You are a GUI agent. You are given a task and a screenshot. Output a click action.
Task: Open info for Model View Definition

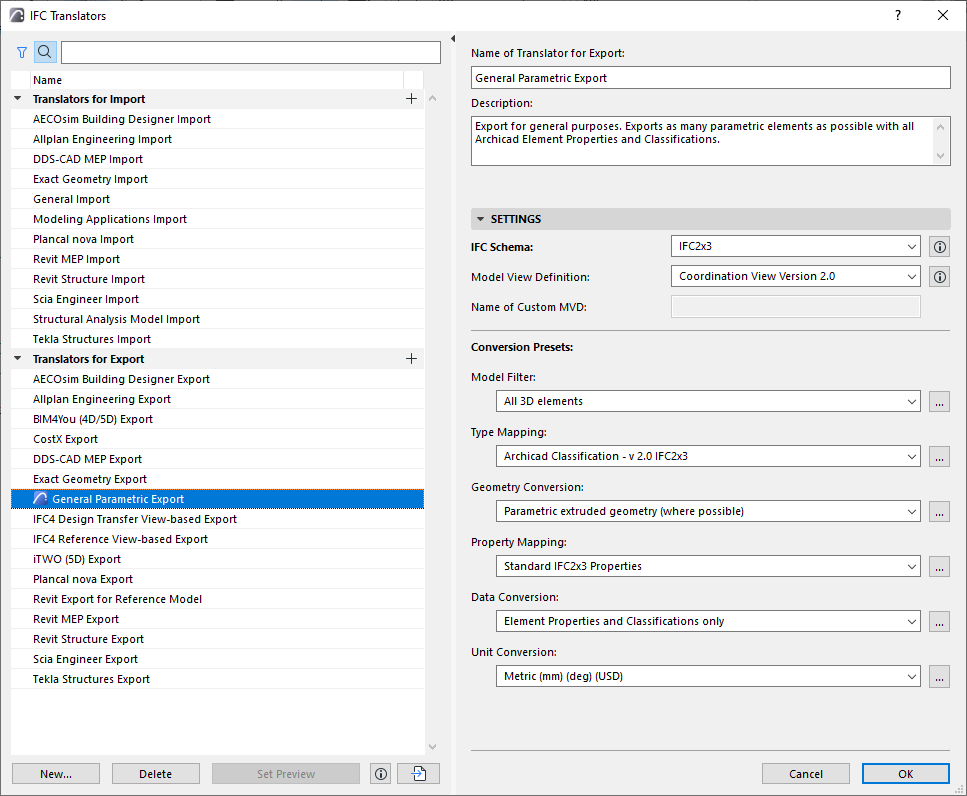click(x=939, y=277)
